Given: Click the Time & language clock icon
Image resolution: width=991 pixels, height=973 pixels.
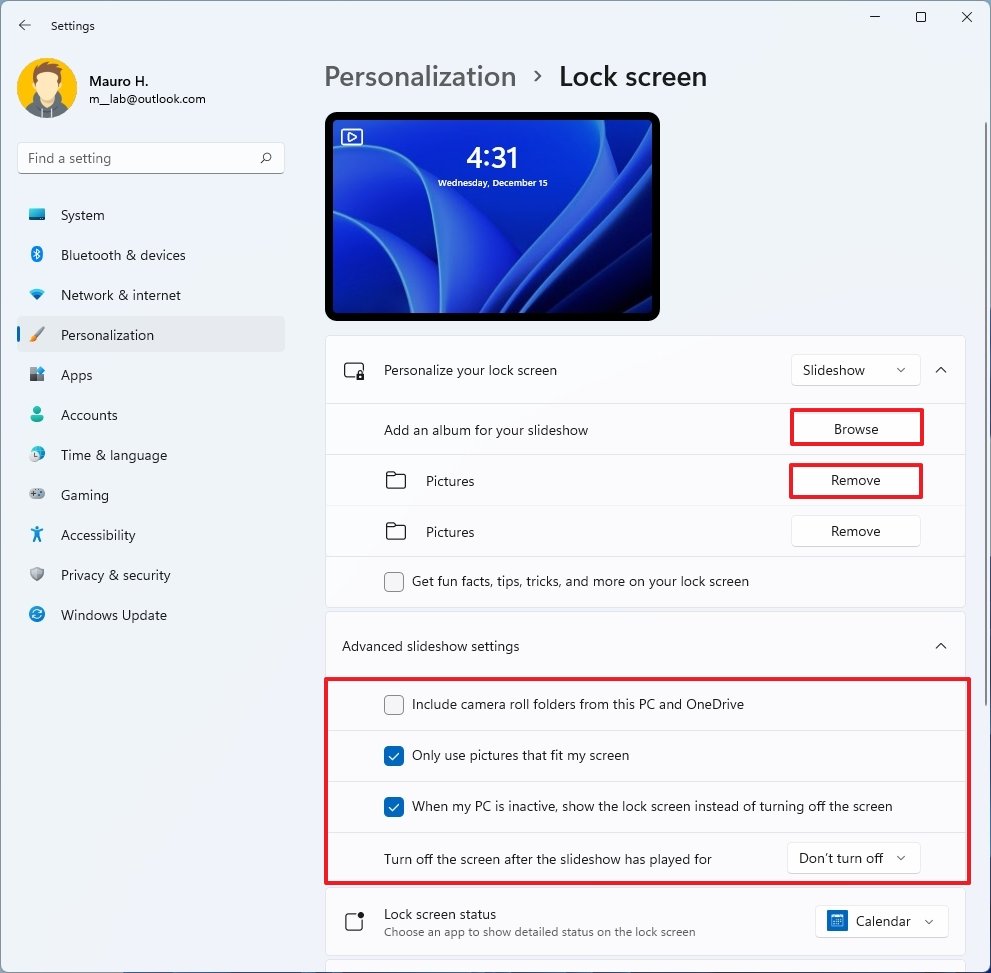Looking at the screenshot, I should [37, 454].
